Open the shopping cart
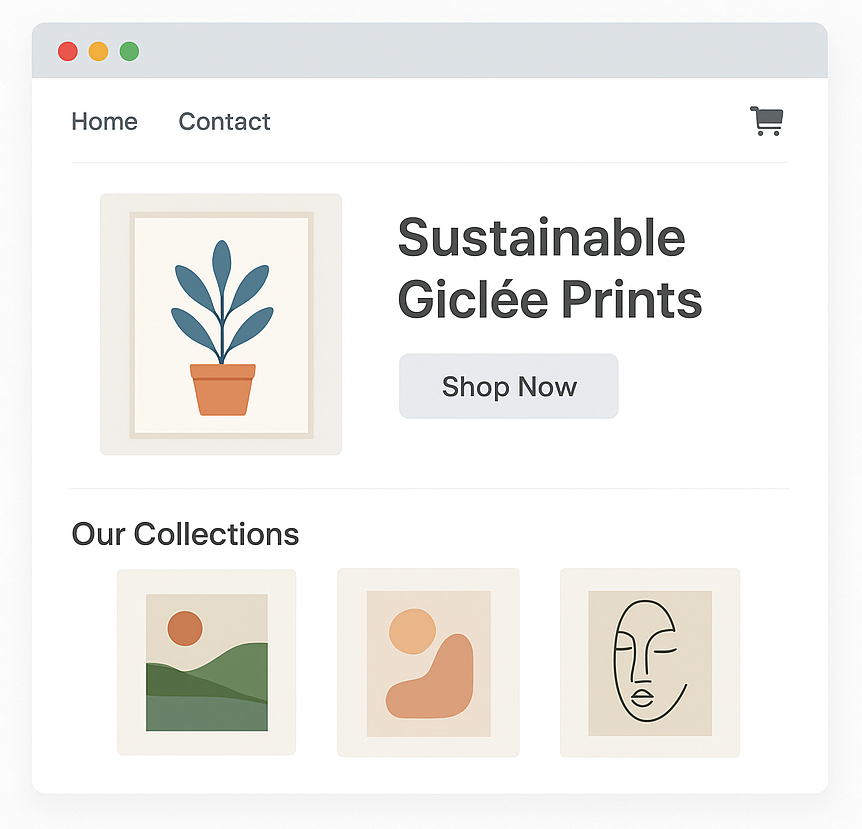Screen dimensions: 862x829 [767, 121]
